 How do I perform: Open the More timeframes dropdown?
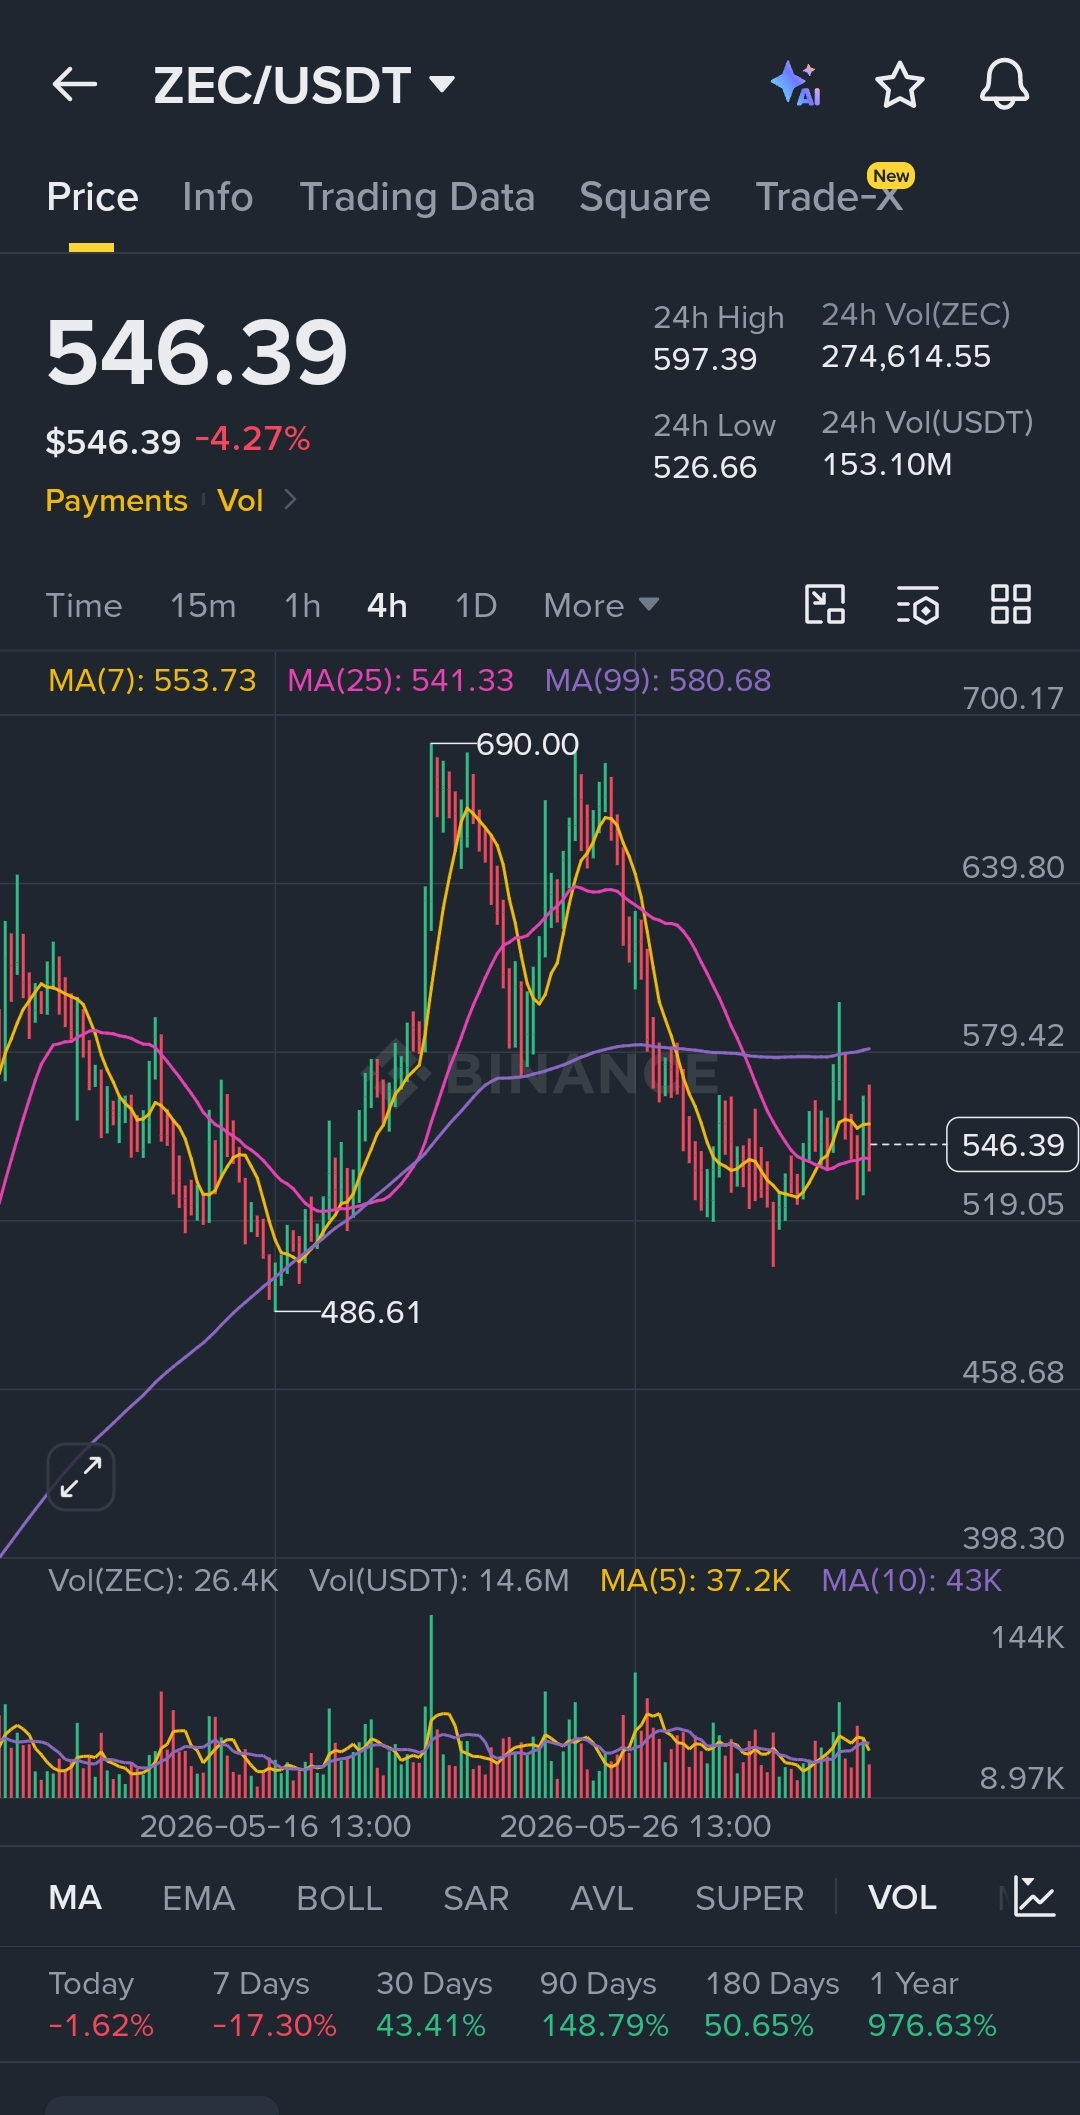601,606
